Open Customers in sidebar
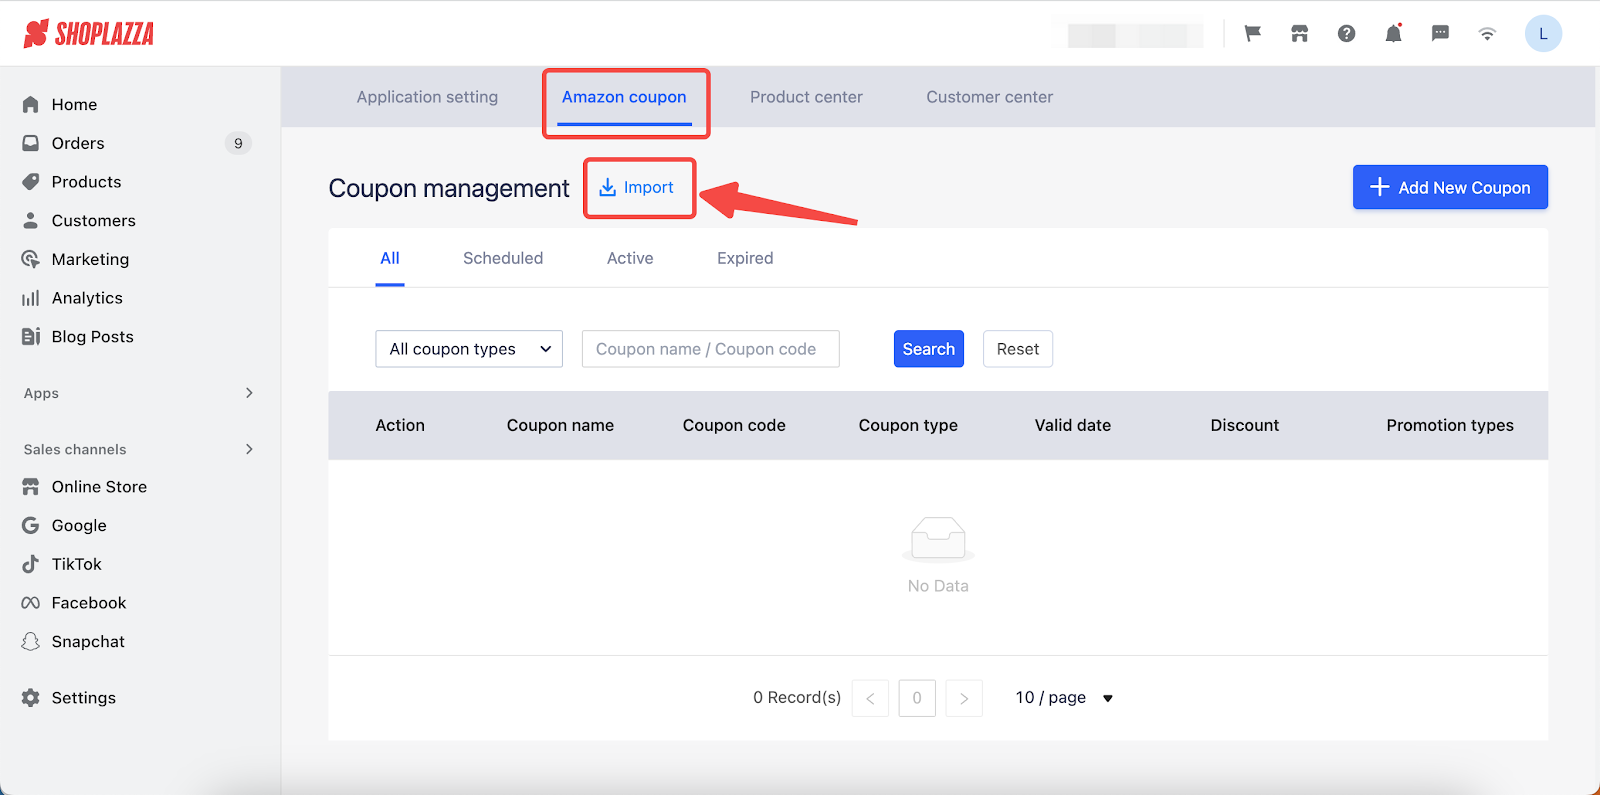 94,220
